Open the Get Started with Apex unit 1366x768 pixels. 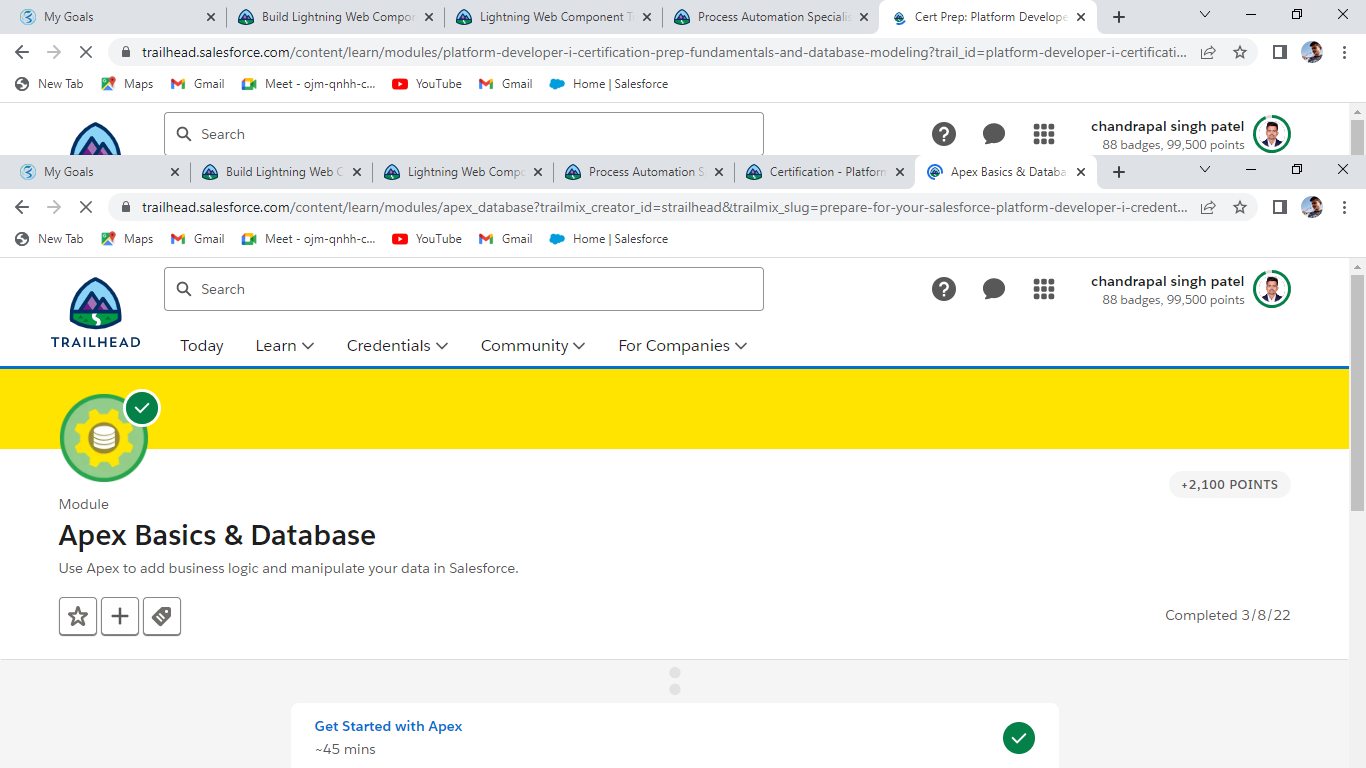coord(388,726)
